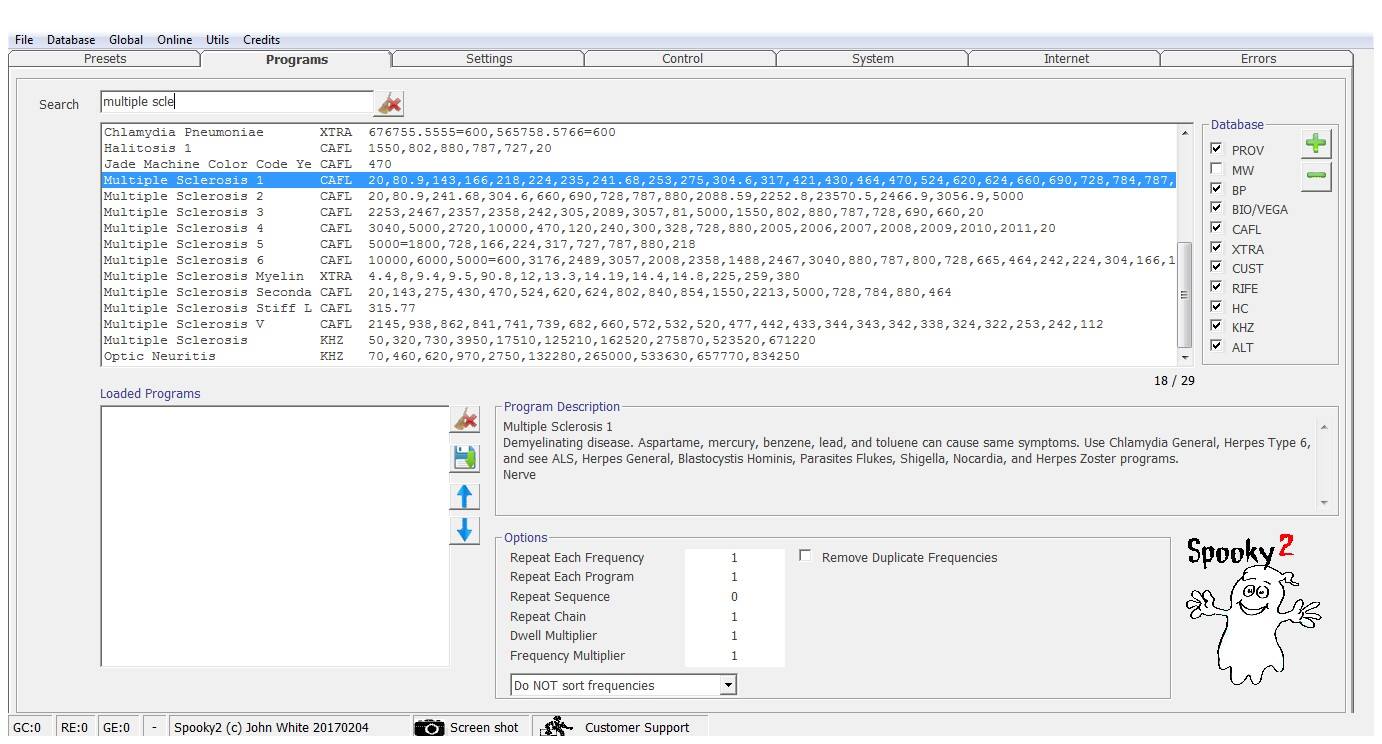Click the Spooky2 ghost logo

pos(1254,609)
